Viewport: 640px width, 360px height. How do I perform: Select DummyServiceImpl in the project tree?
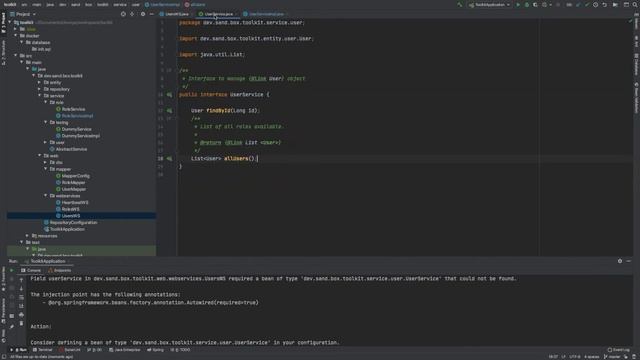80,136
